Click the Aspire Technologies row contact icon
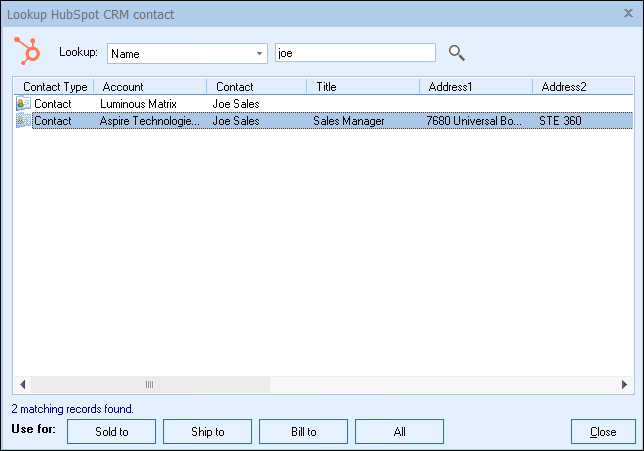 tap(23, 121)
